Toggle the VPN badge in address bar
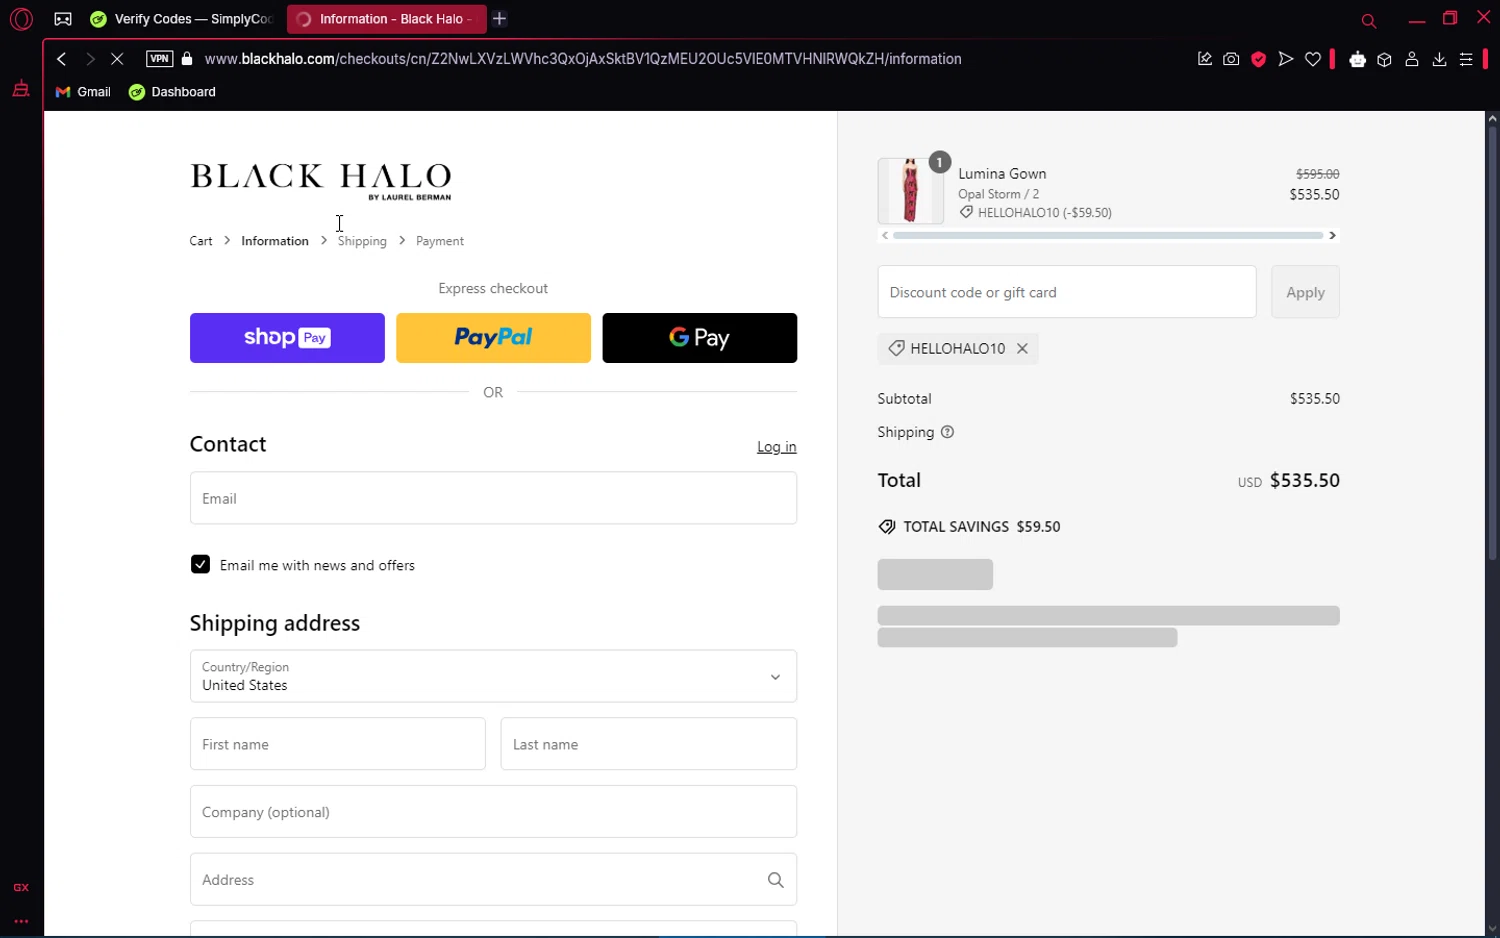This screenshot has width=1500, height=938. click(x=159, y=59)
